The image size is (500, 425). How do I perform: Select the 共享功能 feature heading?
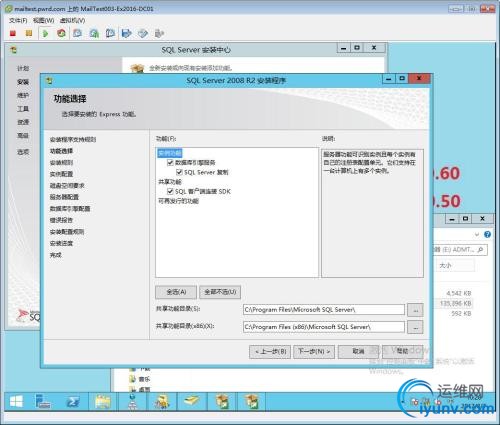tap(170, 182)
